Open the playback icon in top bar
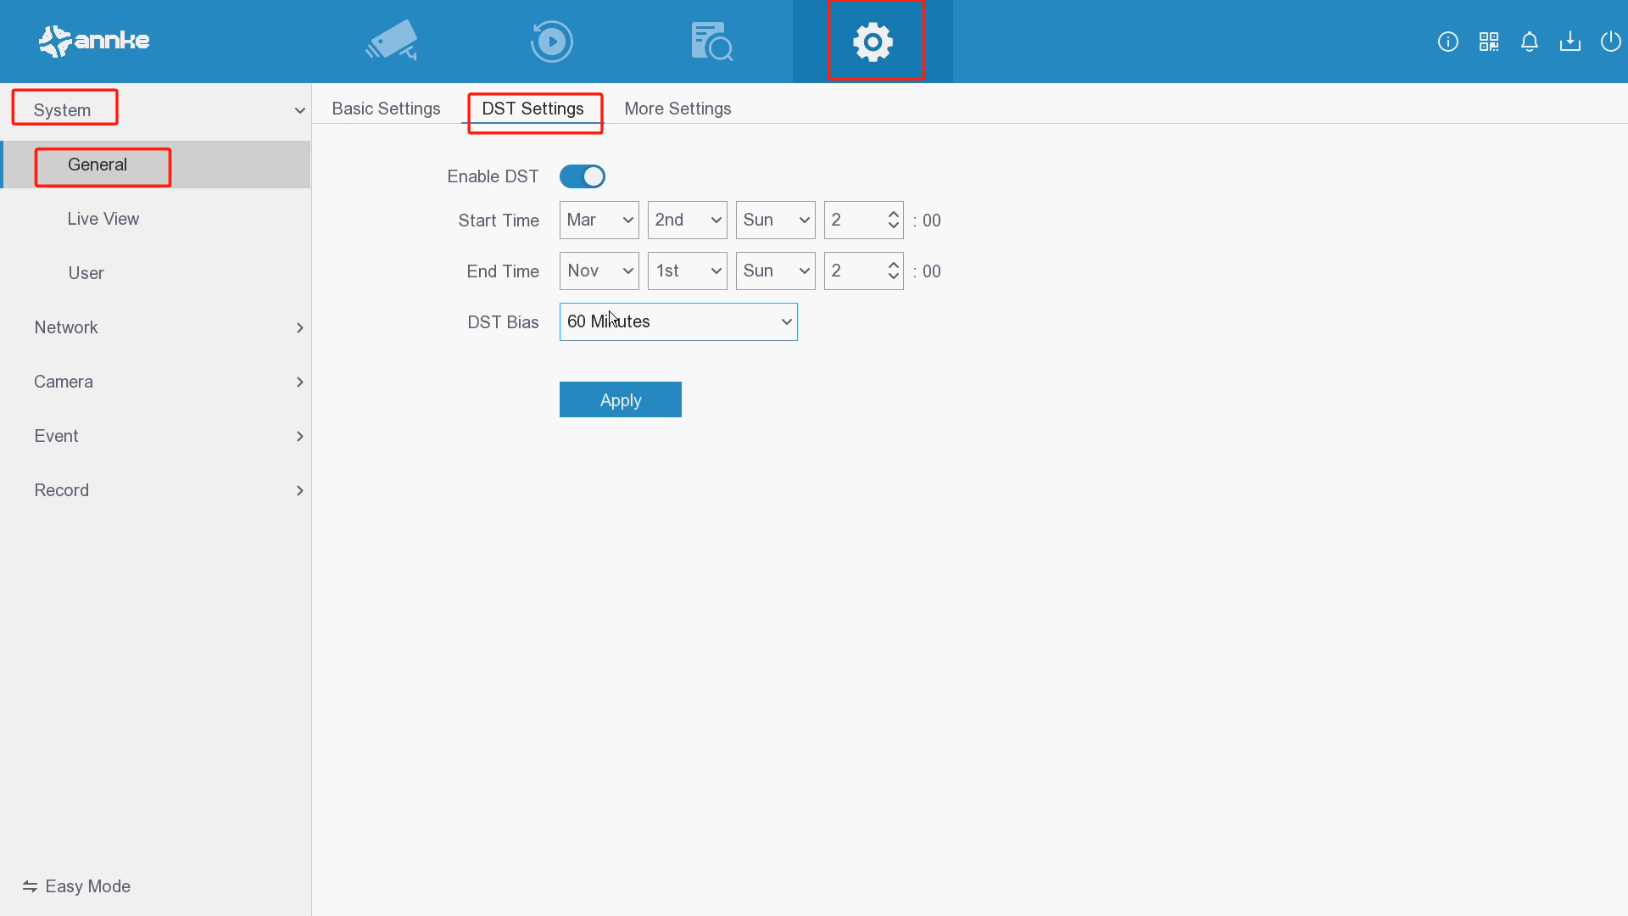 [551, 41]
